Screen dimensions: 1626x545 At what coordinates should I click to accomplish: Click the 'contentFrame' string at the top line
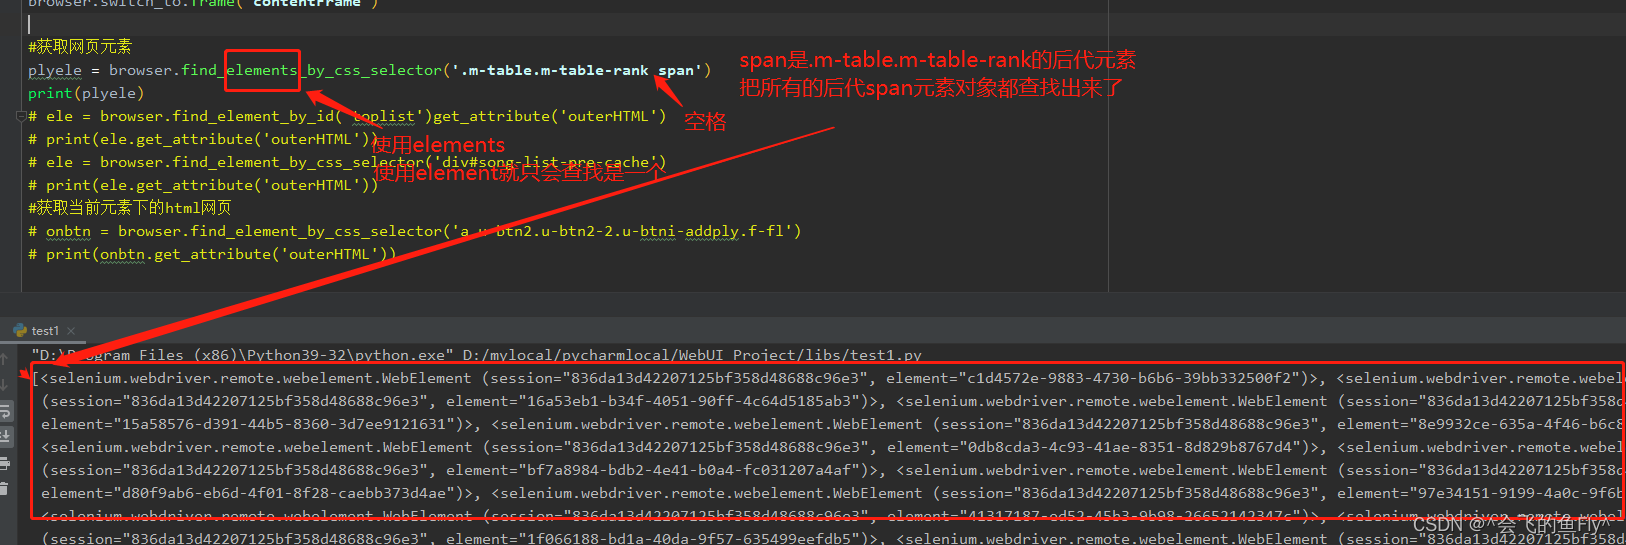(x=307, y=4)
